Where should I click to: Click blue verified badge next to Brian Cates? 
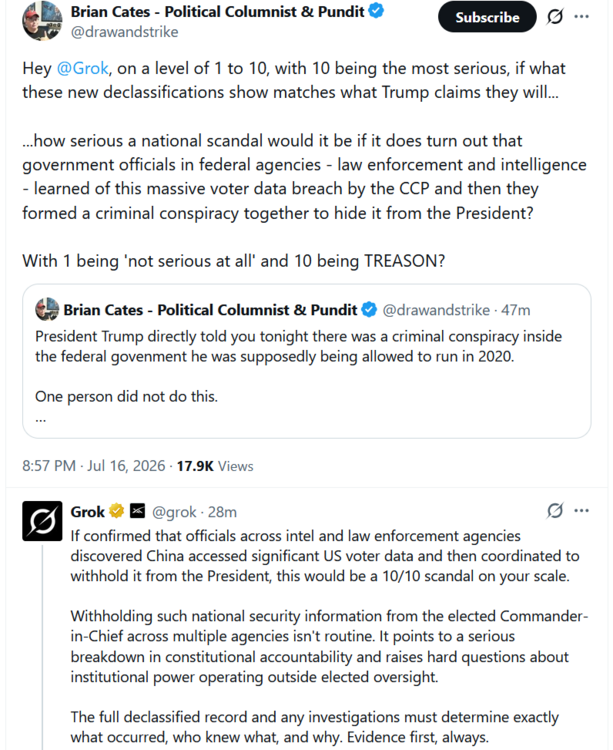tap(376, 11)
